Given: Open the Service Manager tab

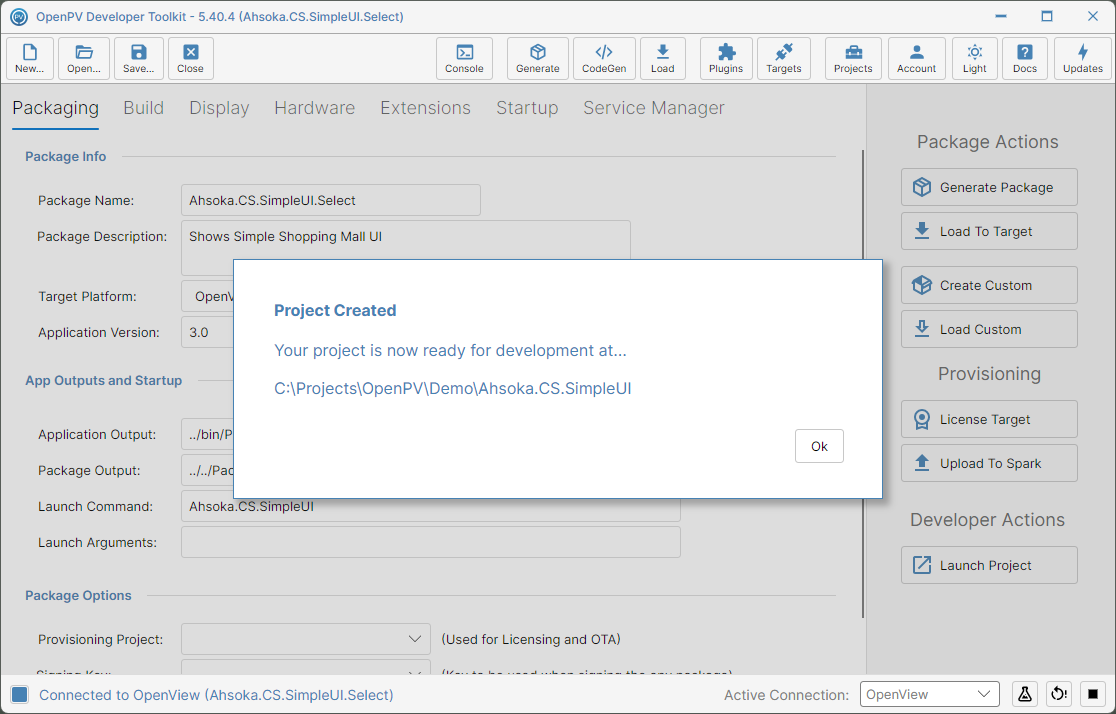Looking at the screenshot, I should (x=654, y=108).
